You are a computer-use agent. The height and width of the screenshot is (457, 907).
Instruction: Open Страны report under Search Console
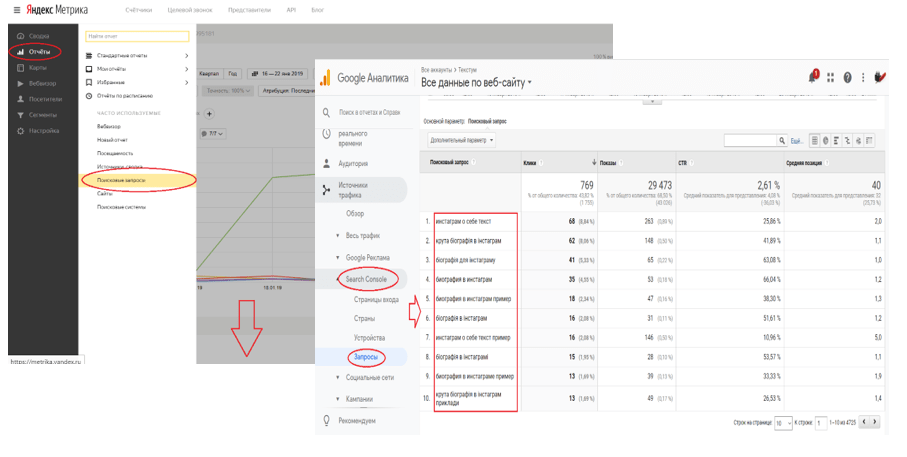364,318
